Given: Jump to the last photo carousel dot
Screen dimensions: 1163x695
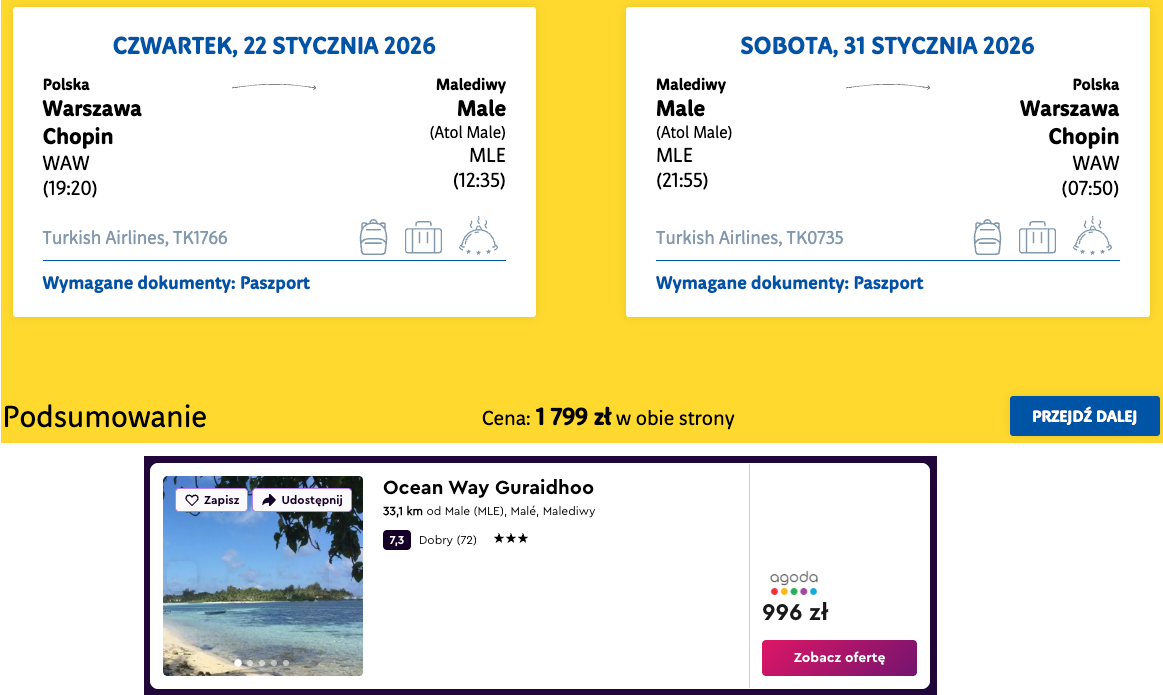Looking at the screenshot, I should [x=286, y=663].
